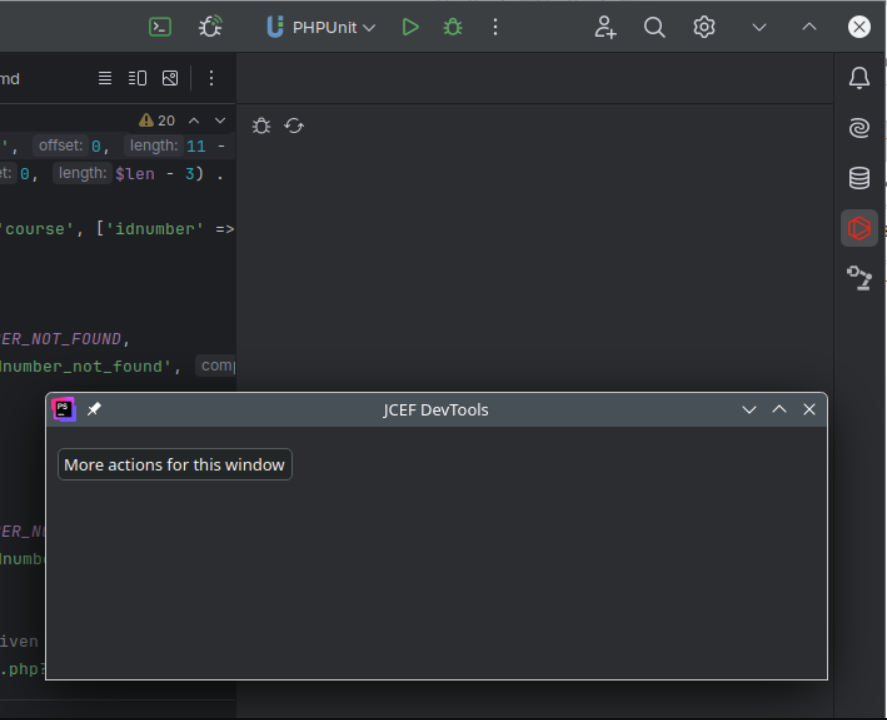Click the bug icon in the tool panel
887x720 pixels.
pyautogui.click(x=261, y=126)
